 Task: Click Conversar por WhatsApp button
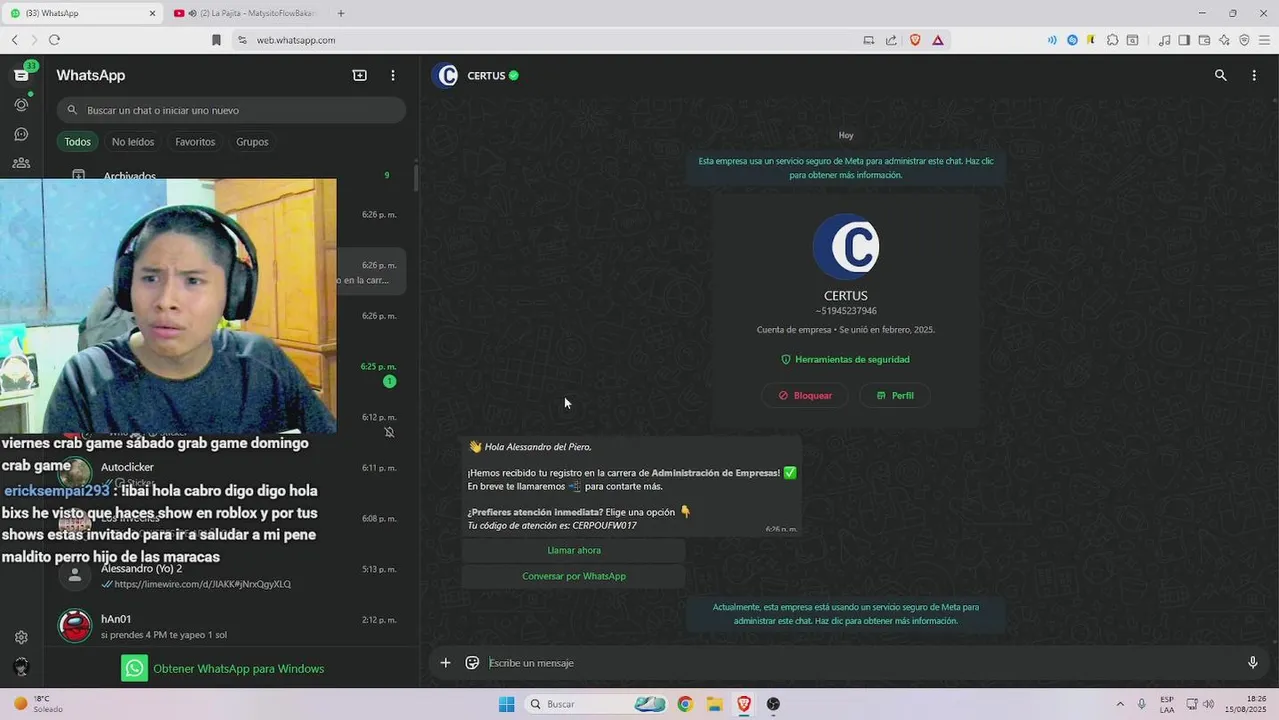(x=574, y=576)
